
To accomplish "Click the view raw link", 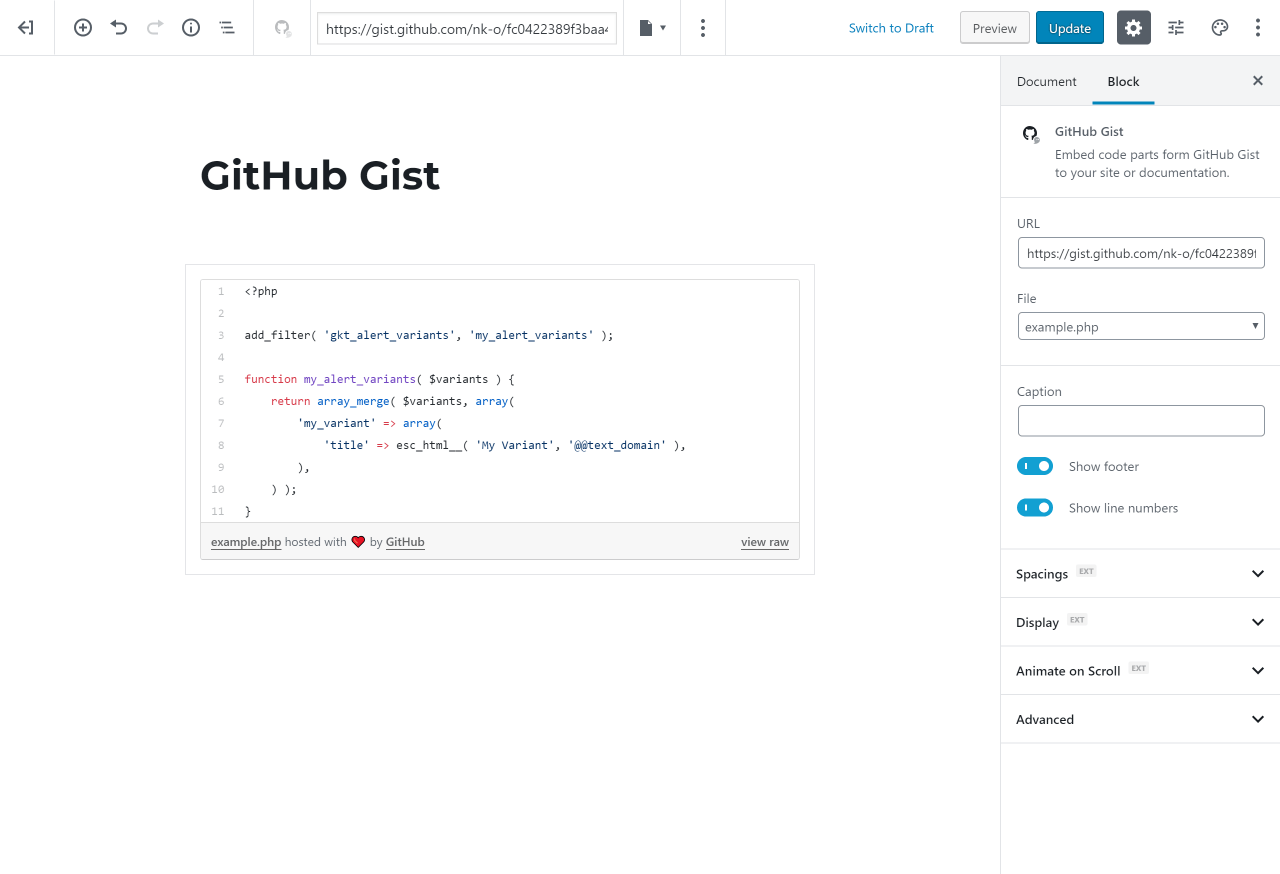I will tap(765, 542).
